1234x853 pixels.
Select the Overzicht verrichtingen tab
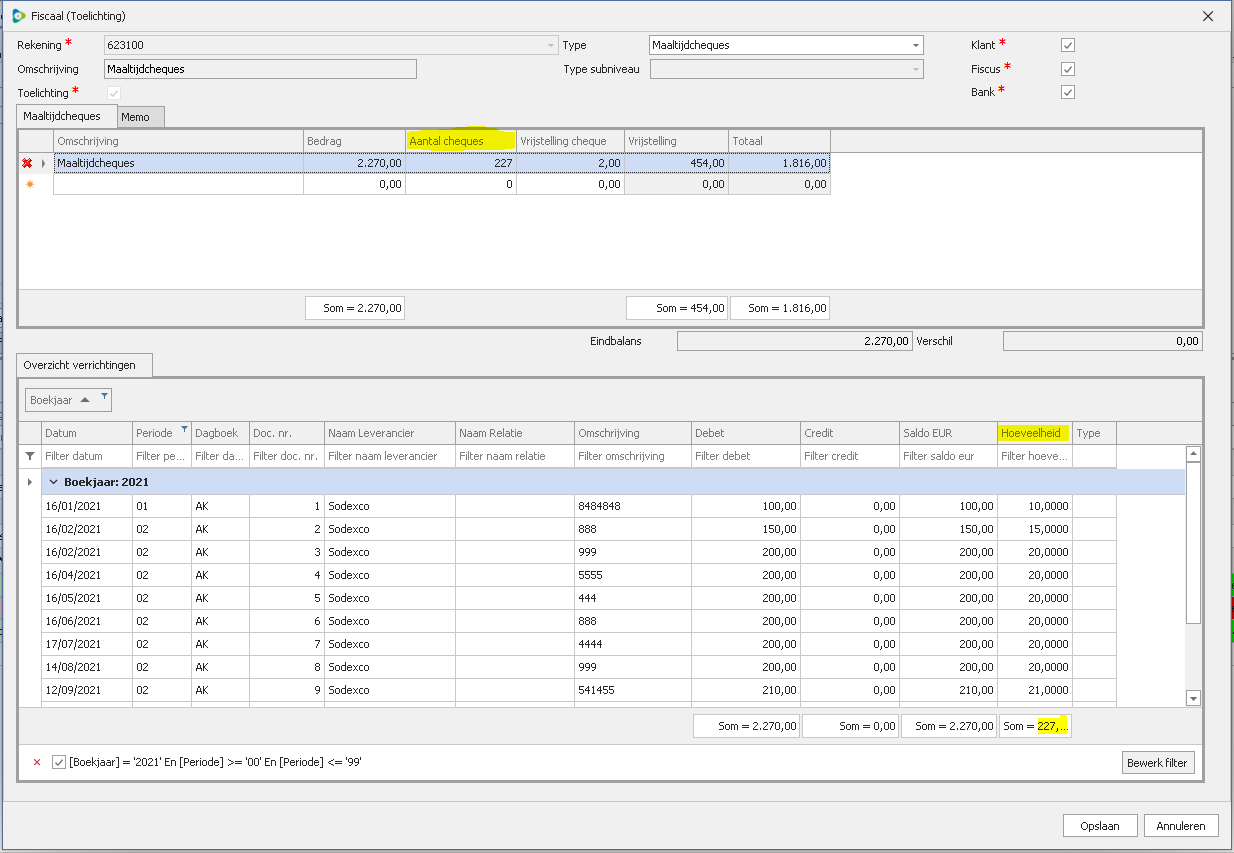pyautogui.click(x=84, y=366)
